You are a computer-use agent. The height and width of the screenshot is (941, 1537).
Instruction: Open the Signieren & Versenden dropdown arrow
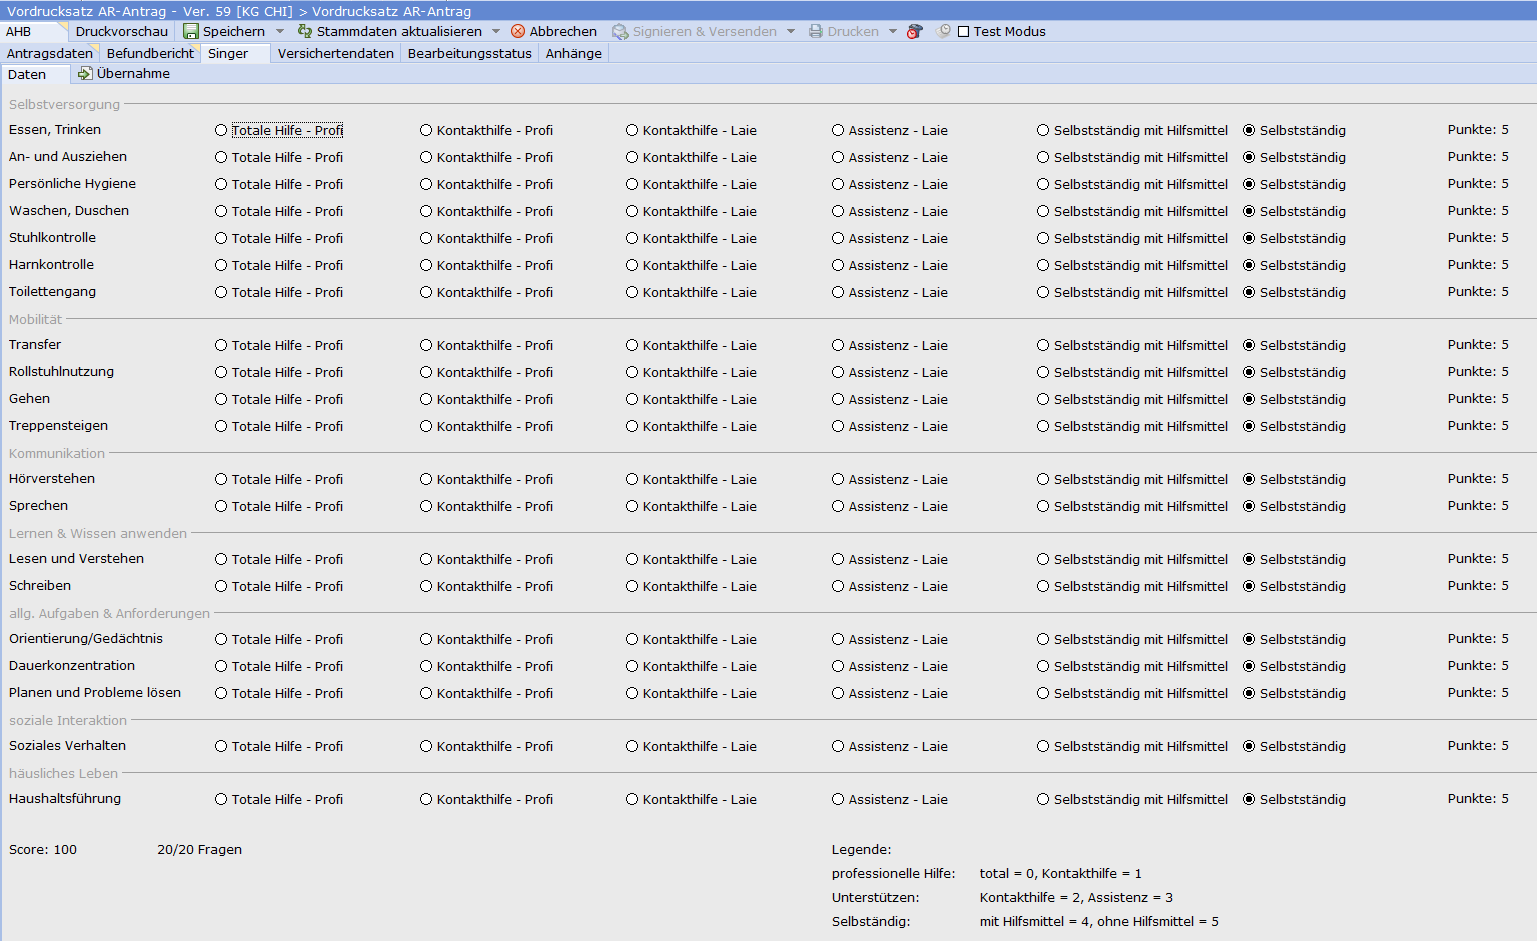click(791, 32)
